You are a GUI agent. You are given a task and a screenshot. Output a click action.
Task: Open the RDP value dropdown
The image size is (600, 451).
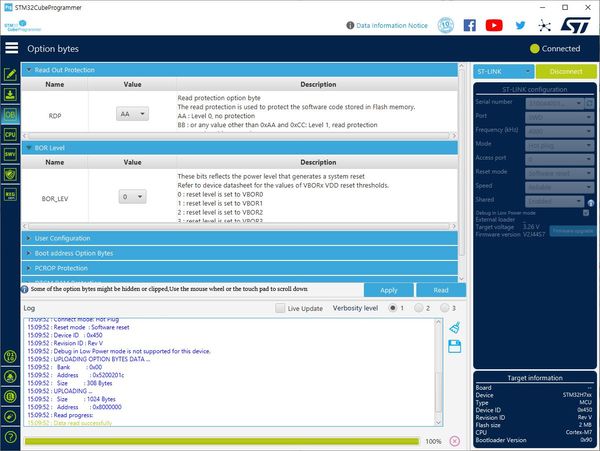[x=132, y=114]
